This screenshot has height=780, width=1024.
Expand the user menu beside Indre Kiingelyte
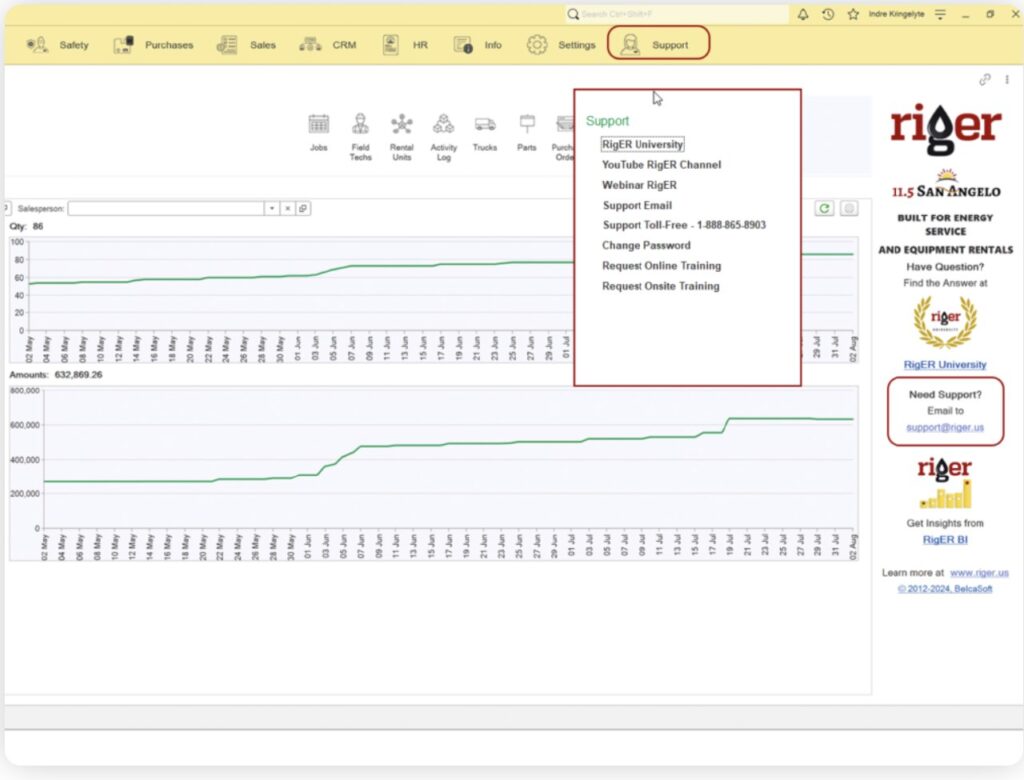coord(940,15)
